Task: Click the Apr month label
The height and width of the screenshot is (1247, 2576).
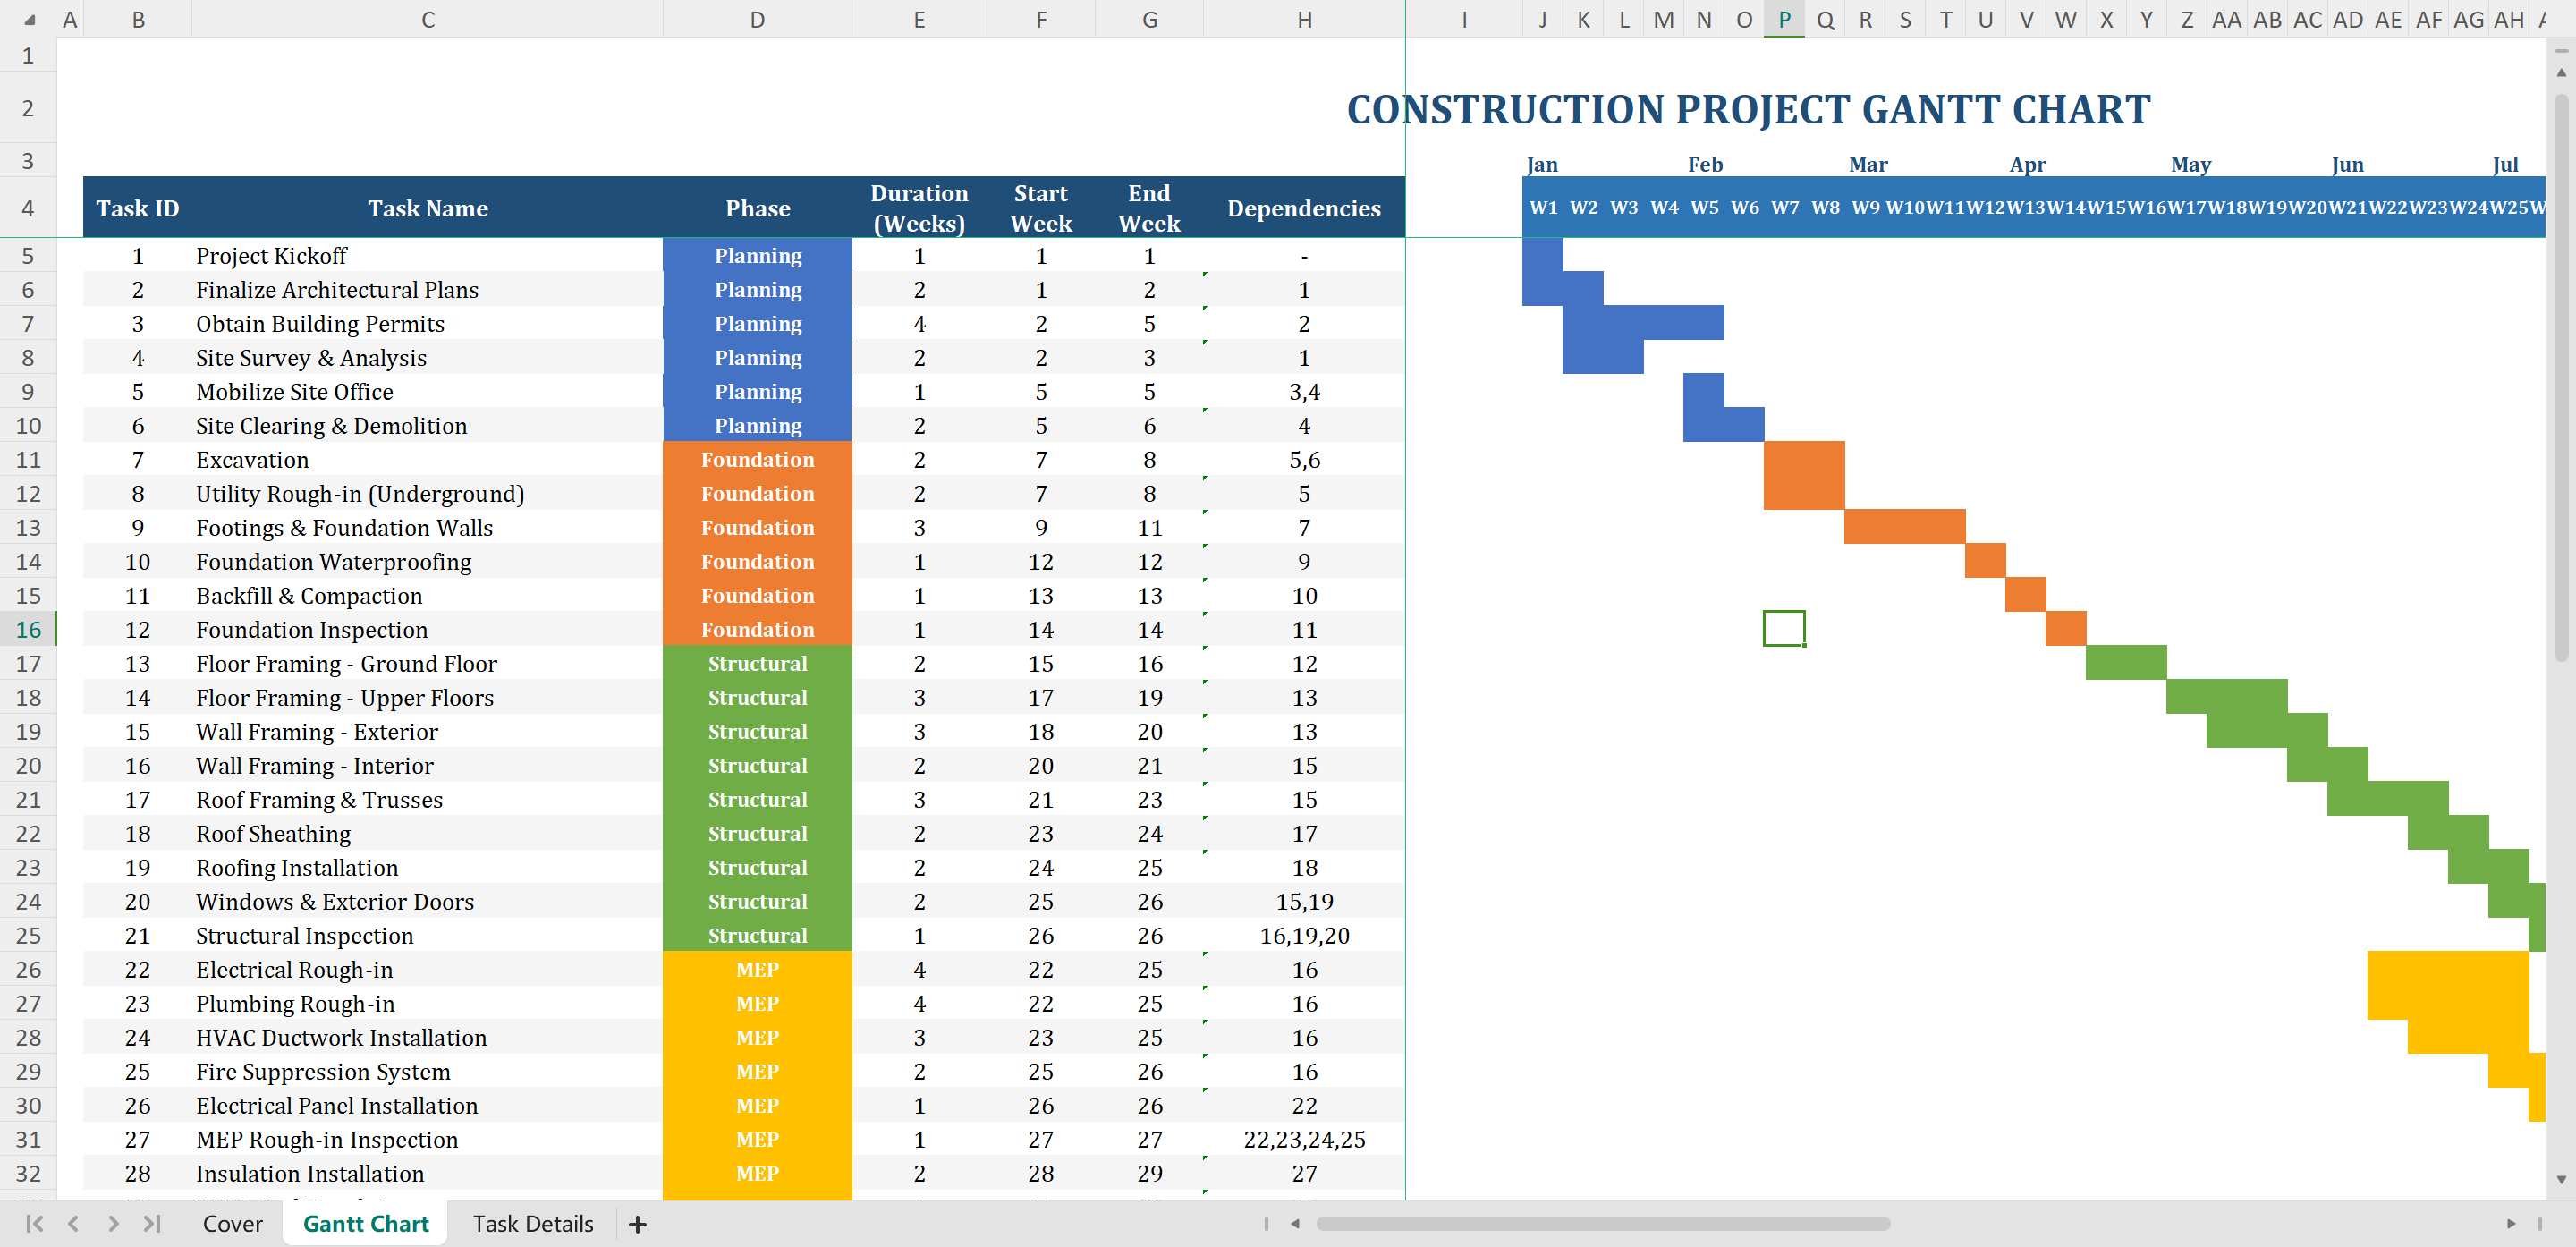Action: pyautogui.click(x=2028, y=164)
